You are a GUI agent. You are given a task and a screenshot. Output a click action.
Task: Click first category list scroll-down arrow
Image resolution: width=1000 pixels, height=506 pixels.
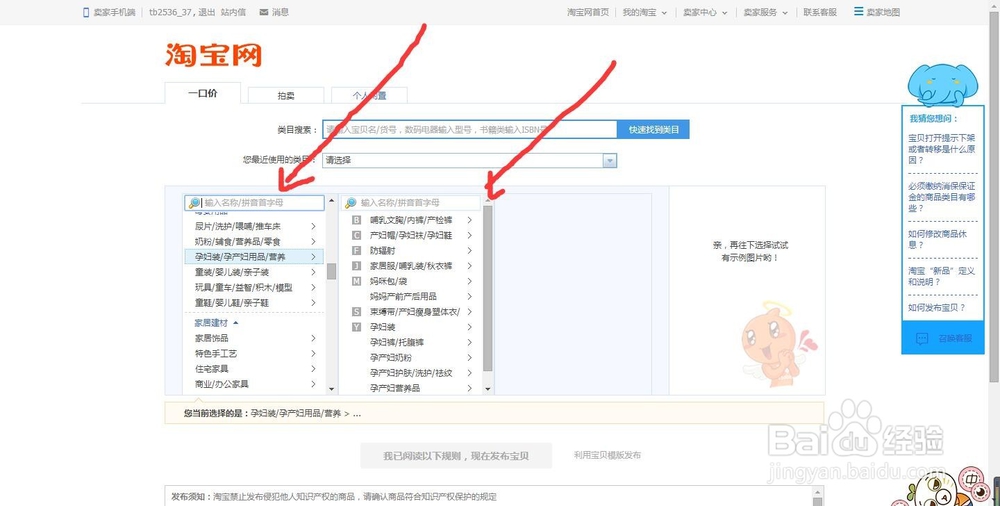332,389
